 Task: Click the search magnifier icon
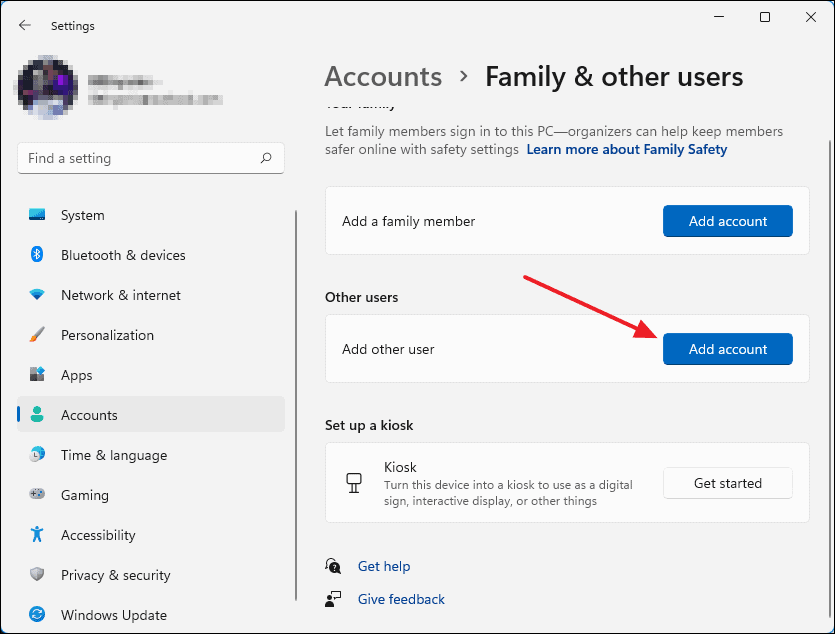pyautogui.click(x=266, y=158)
